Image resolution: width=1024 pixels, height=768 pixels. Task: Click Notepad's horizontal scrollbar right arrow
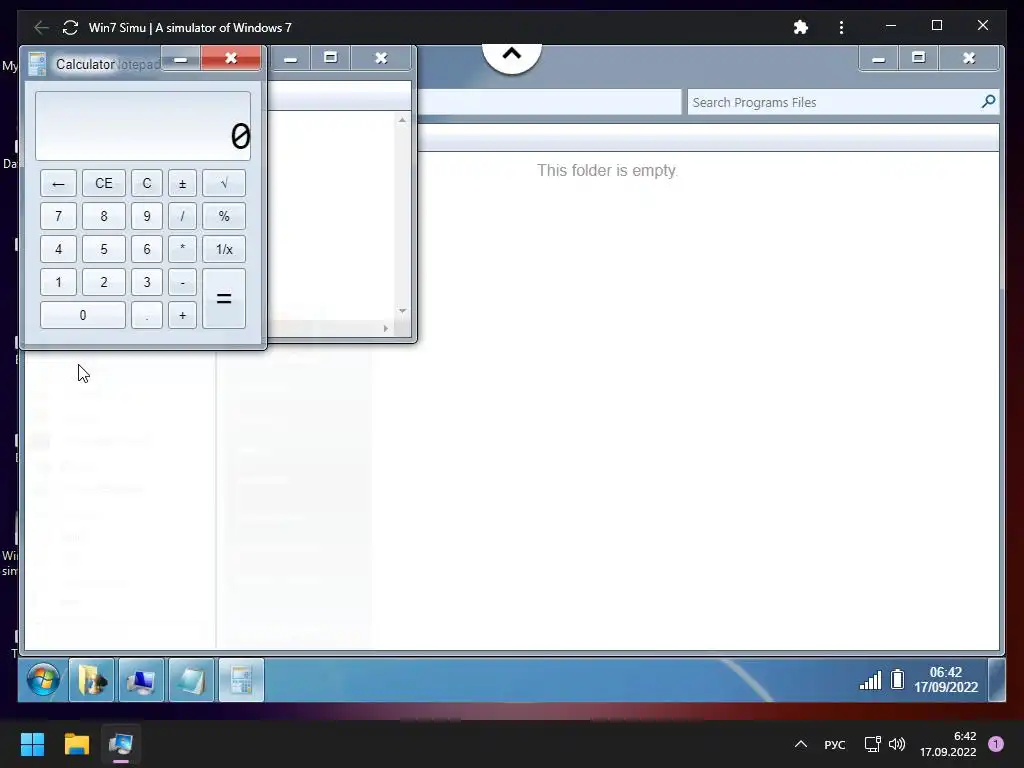click(386, 328)
